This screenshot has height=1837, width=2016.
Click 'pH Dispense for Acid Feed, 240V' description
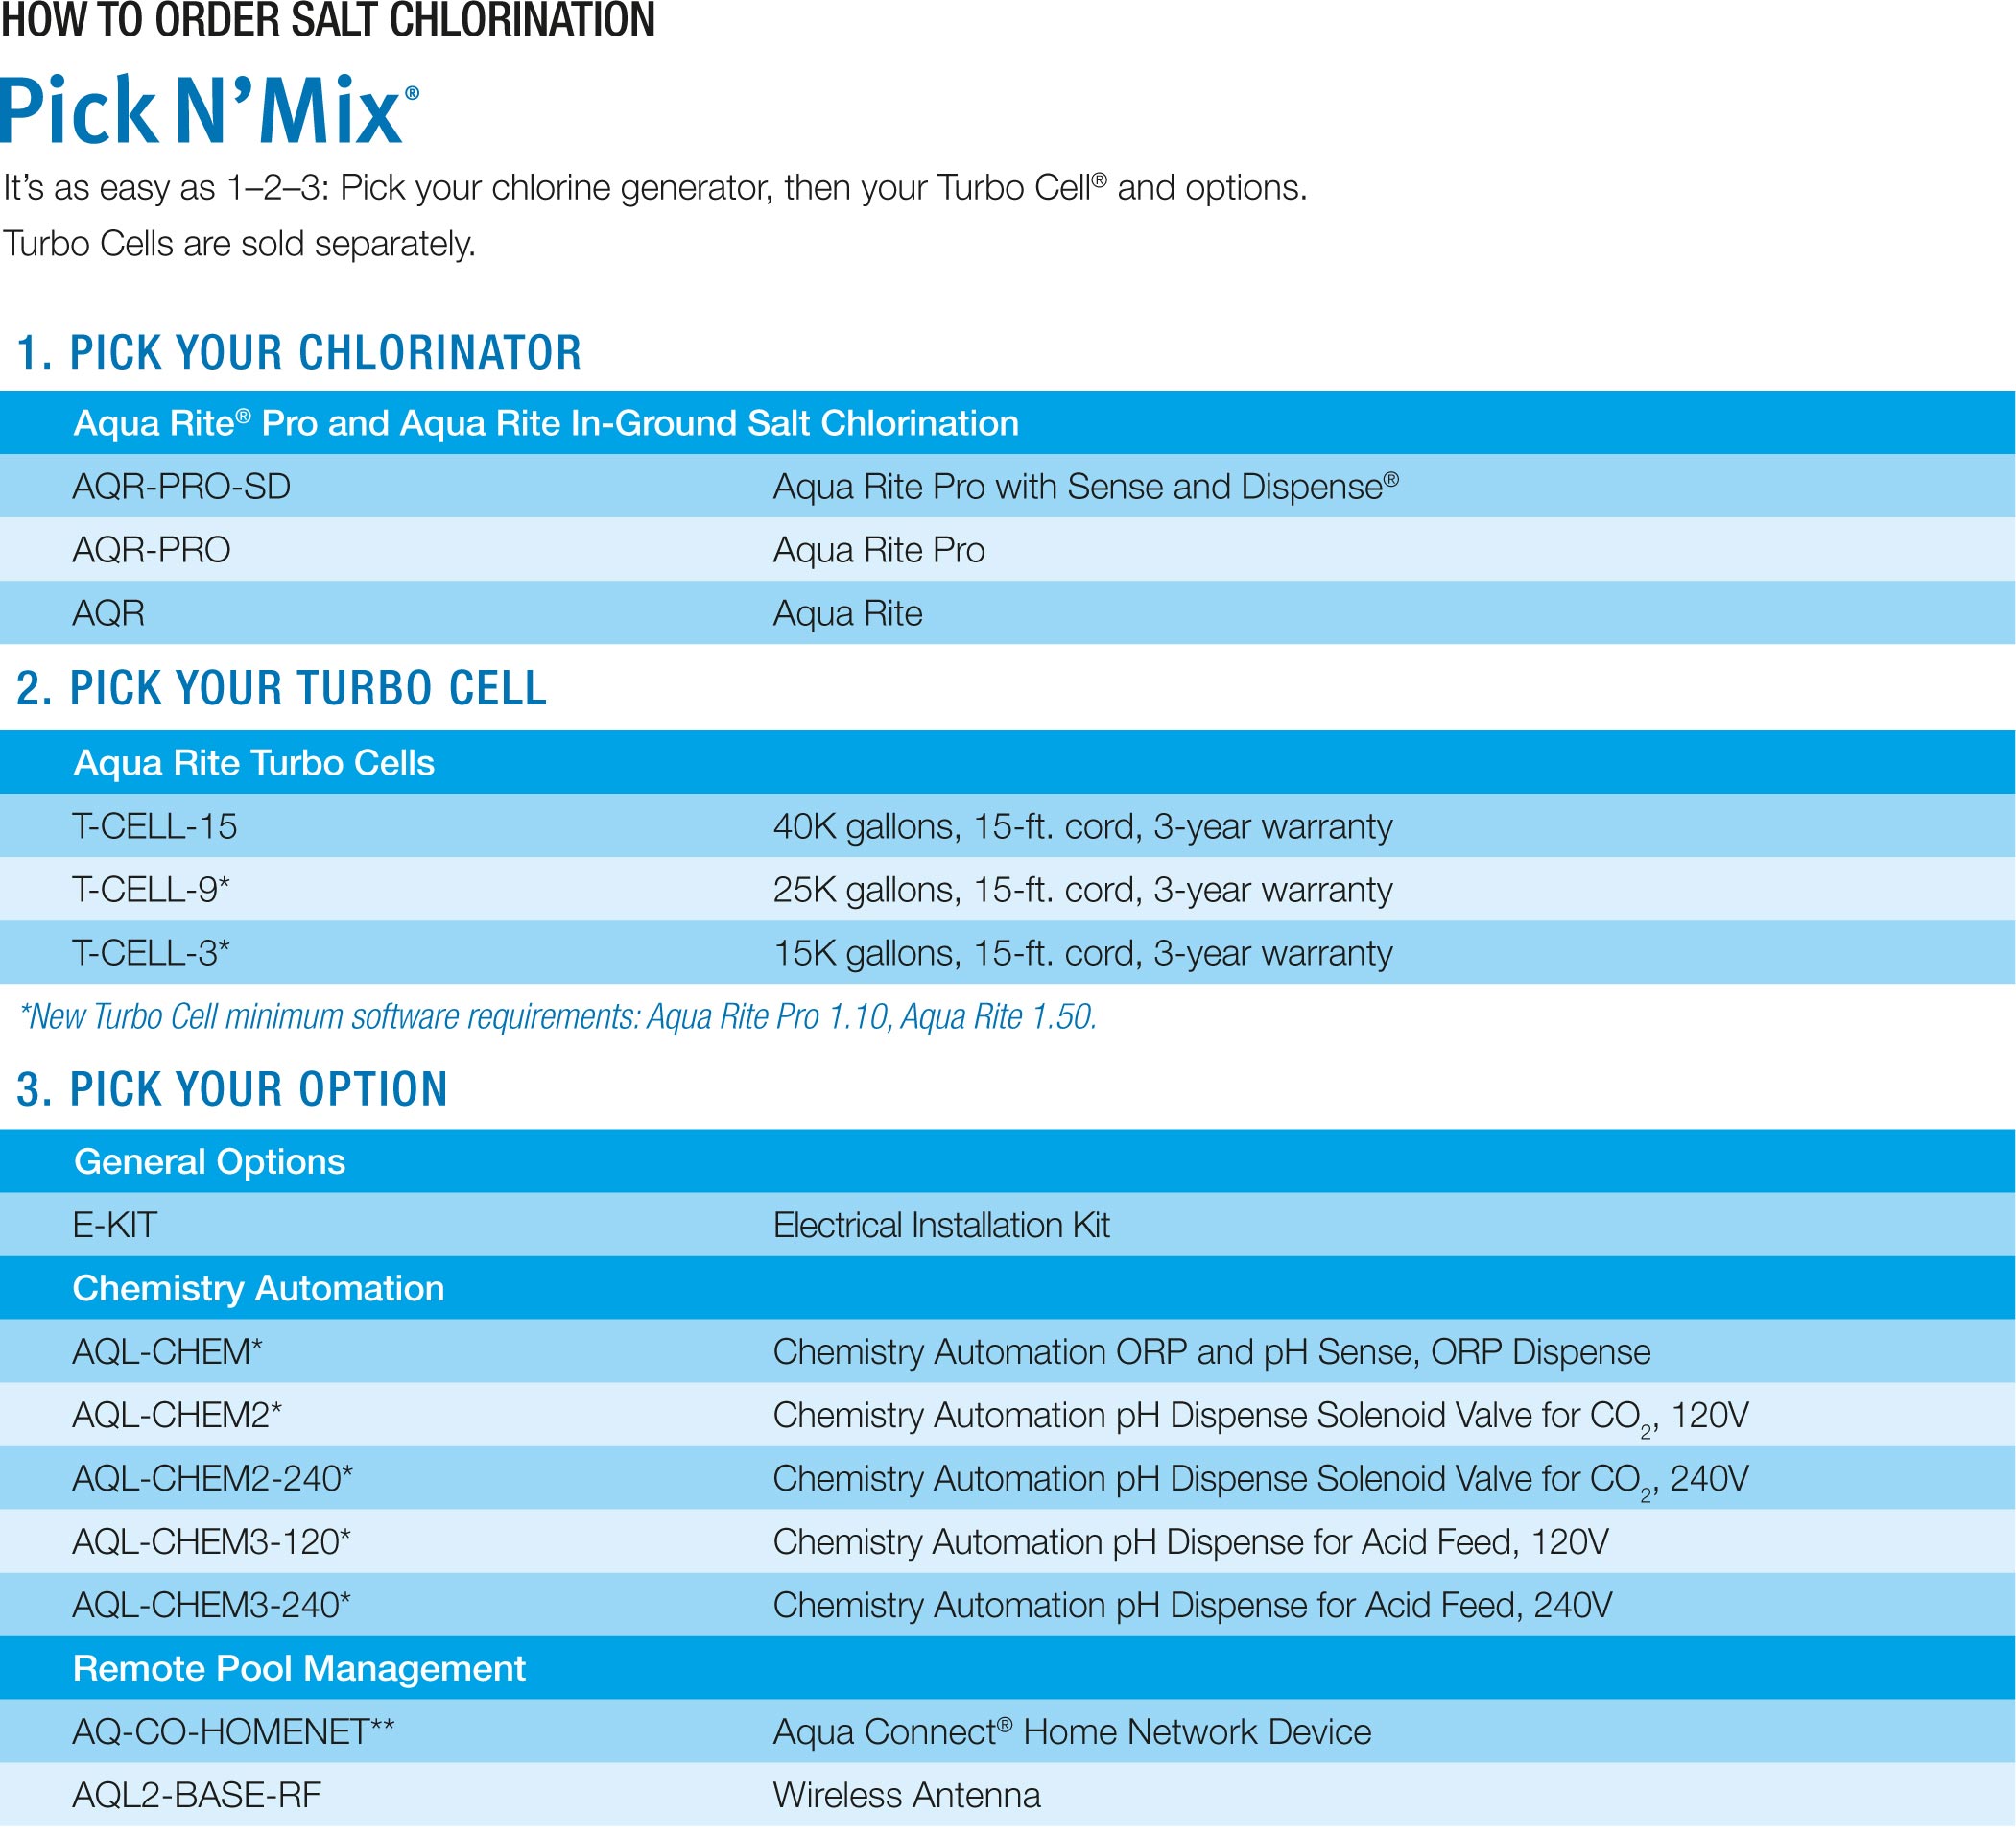[x=1193, y=1605]
